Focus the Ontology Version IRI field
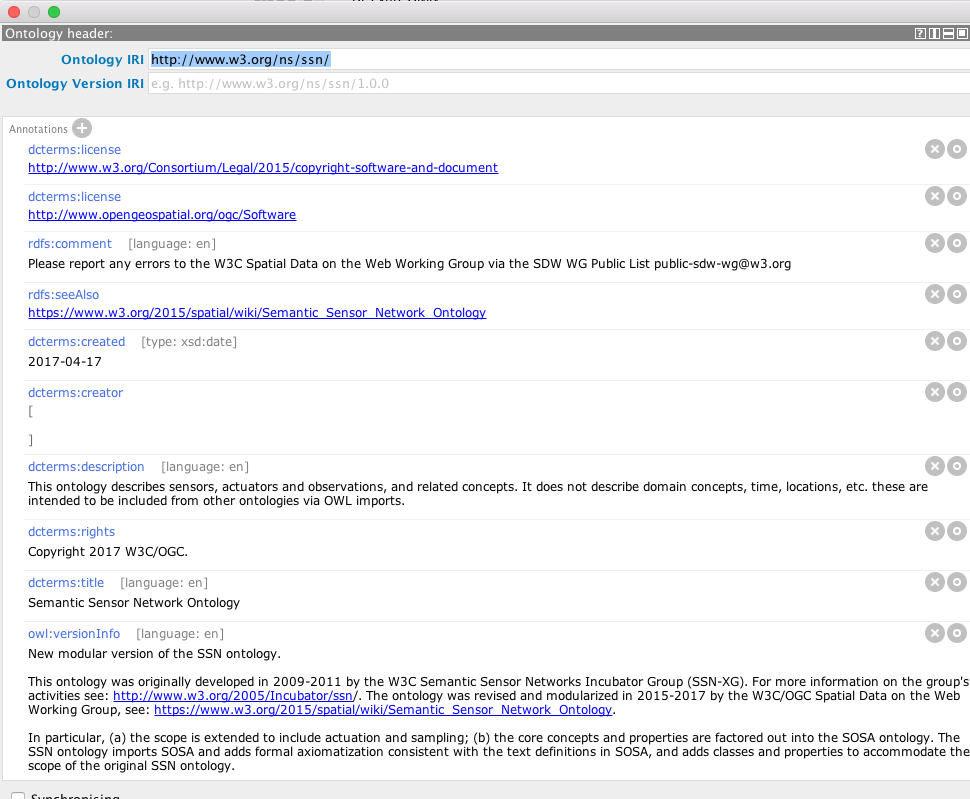970x799 pixels. [559, 83]
